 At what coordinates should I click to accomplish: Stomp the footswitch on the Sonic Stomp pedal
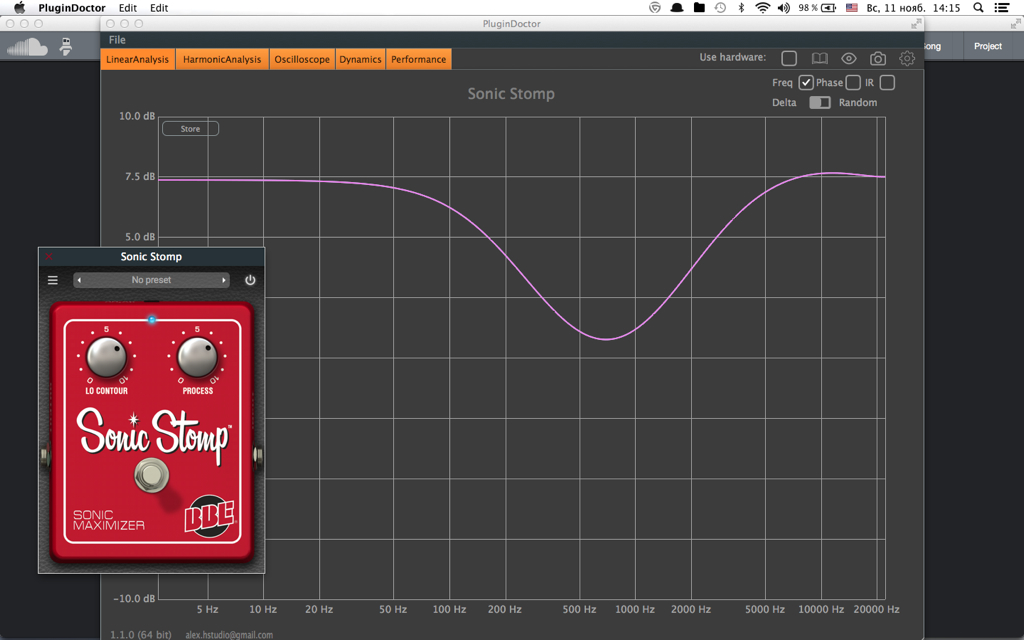coord(152,475)
